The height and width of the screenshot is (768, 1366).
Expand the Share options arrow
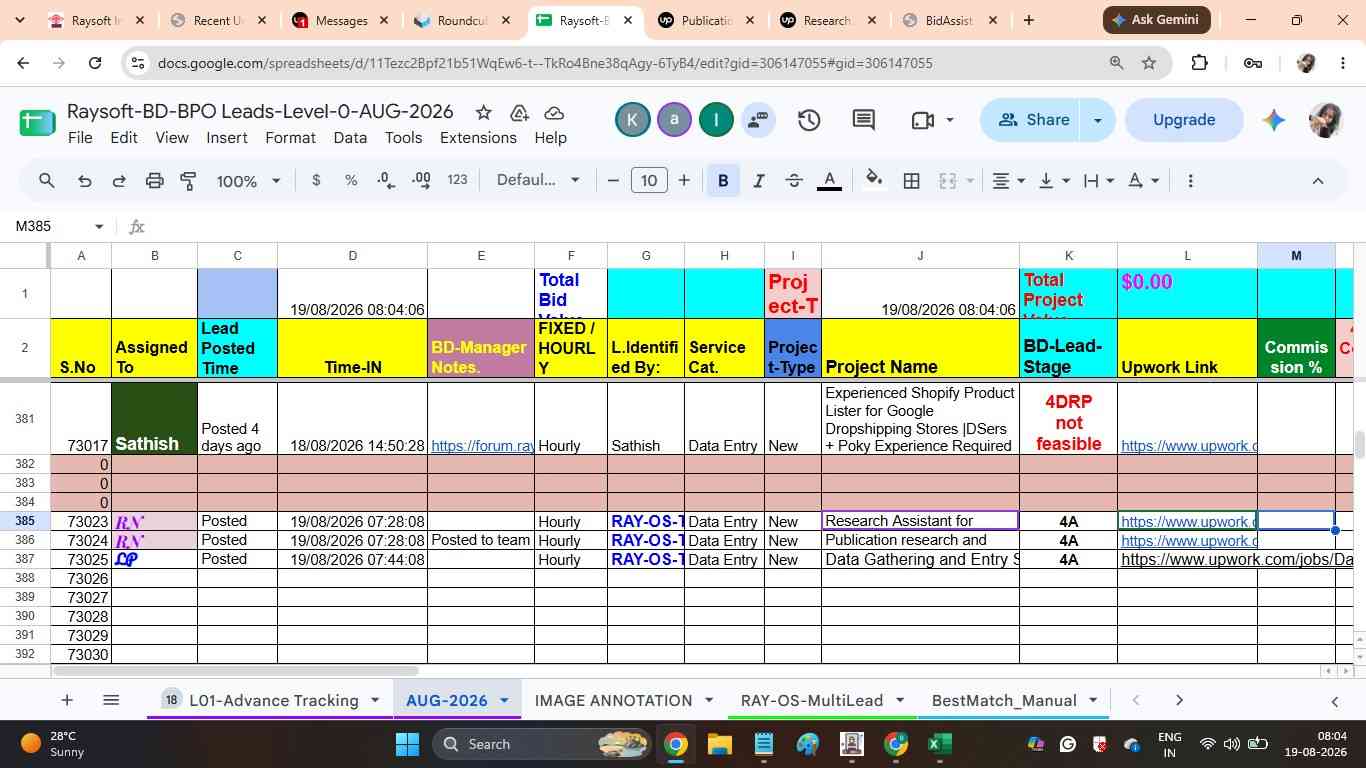point(1098,120)
